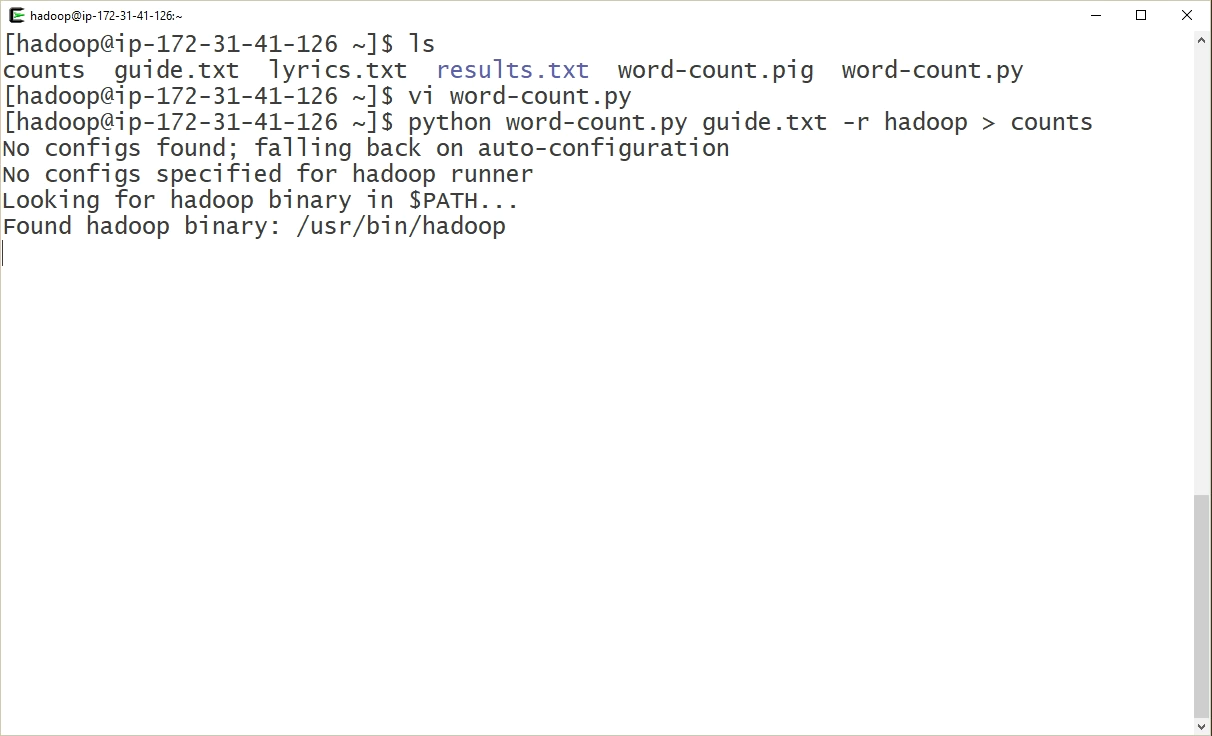Click the 'vi word-count.py' command text
Image resolution: width=1212 pixels, height=736 pixels.
pyautogui.click(x=519, y=96)
